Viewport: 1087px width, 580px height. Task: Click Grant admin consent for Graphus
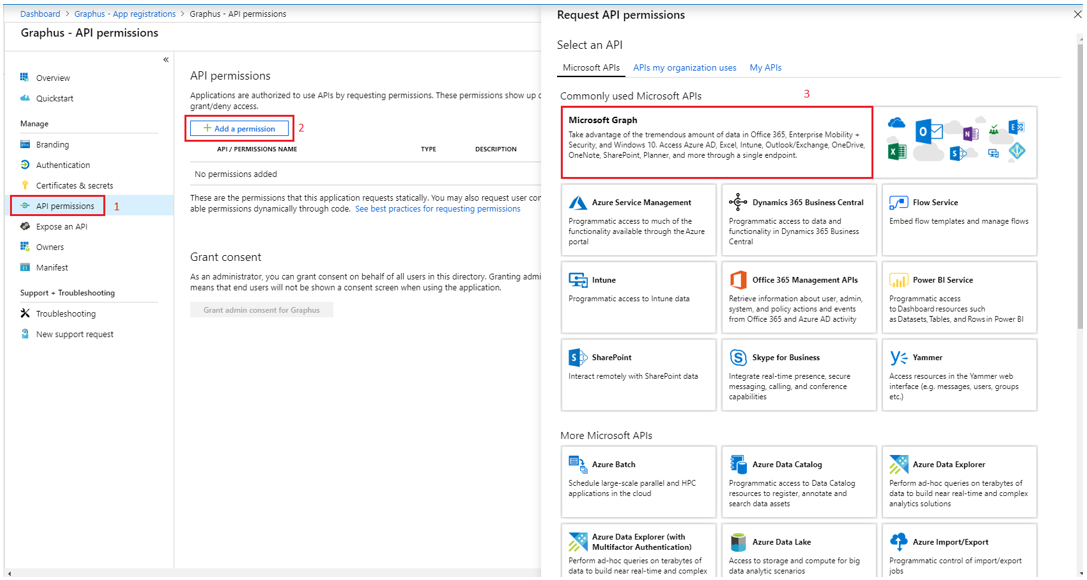[x=261, y=310]
